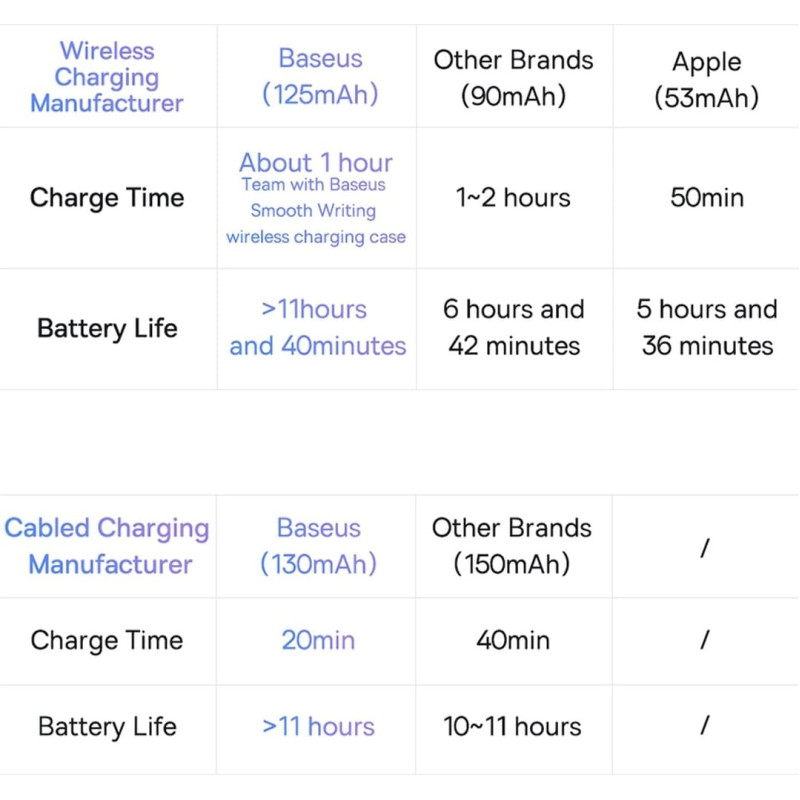The image size is (800, 800).
Task: Click the wireless Charge Time row label
Action: point(107,198)
